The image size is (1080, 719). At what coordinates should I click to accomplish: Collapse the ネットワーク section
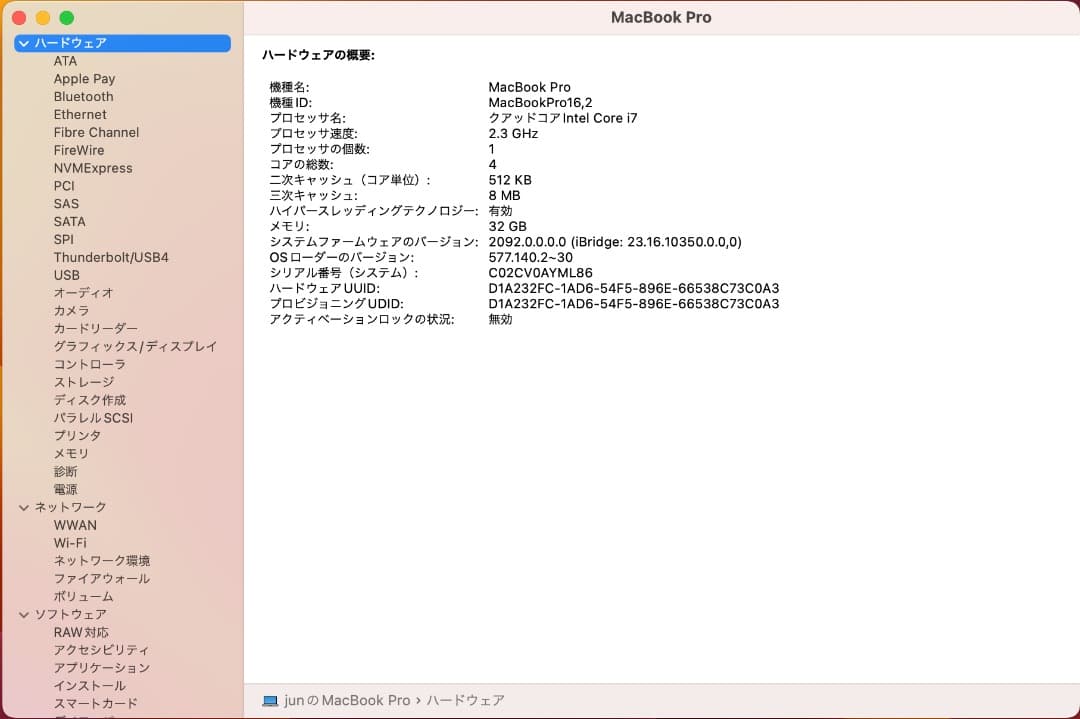pos(24,507)
